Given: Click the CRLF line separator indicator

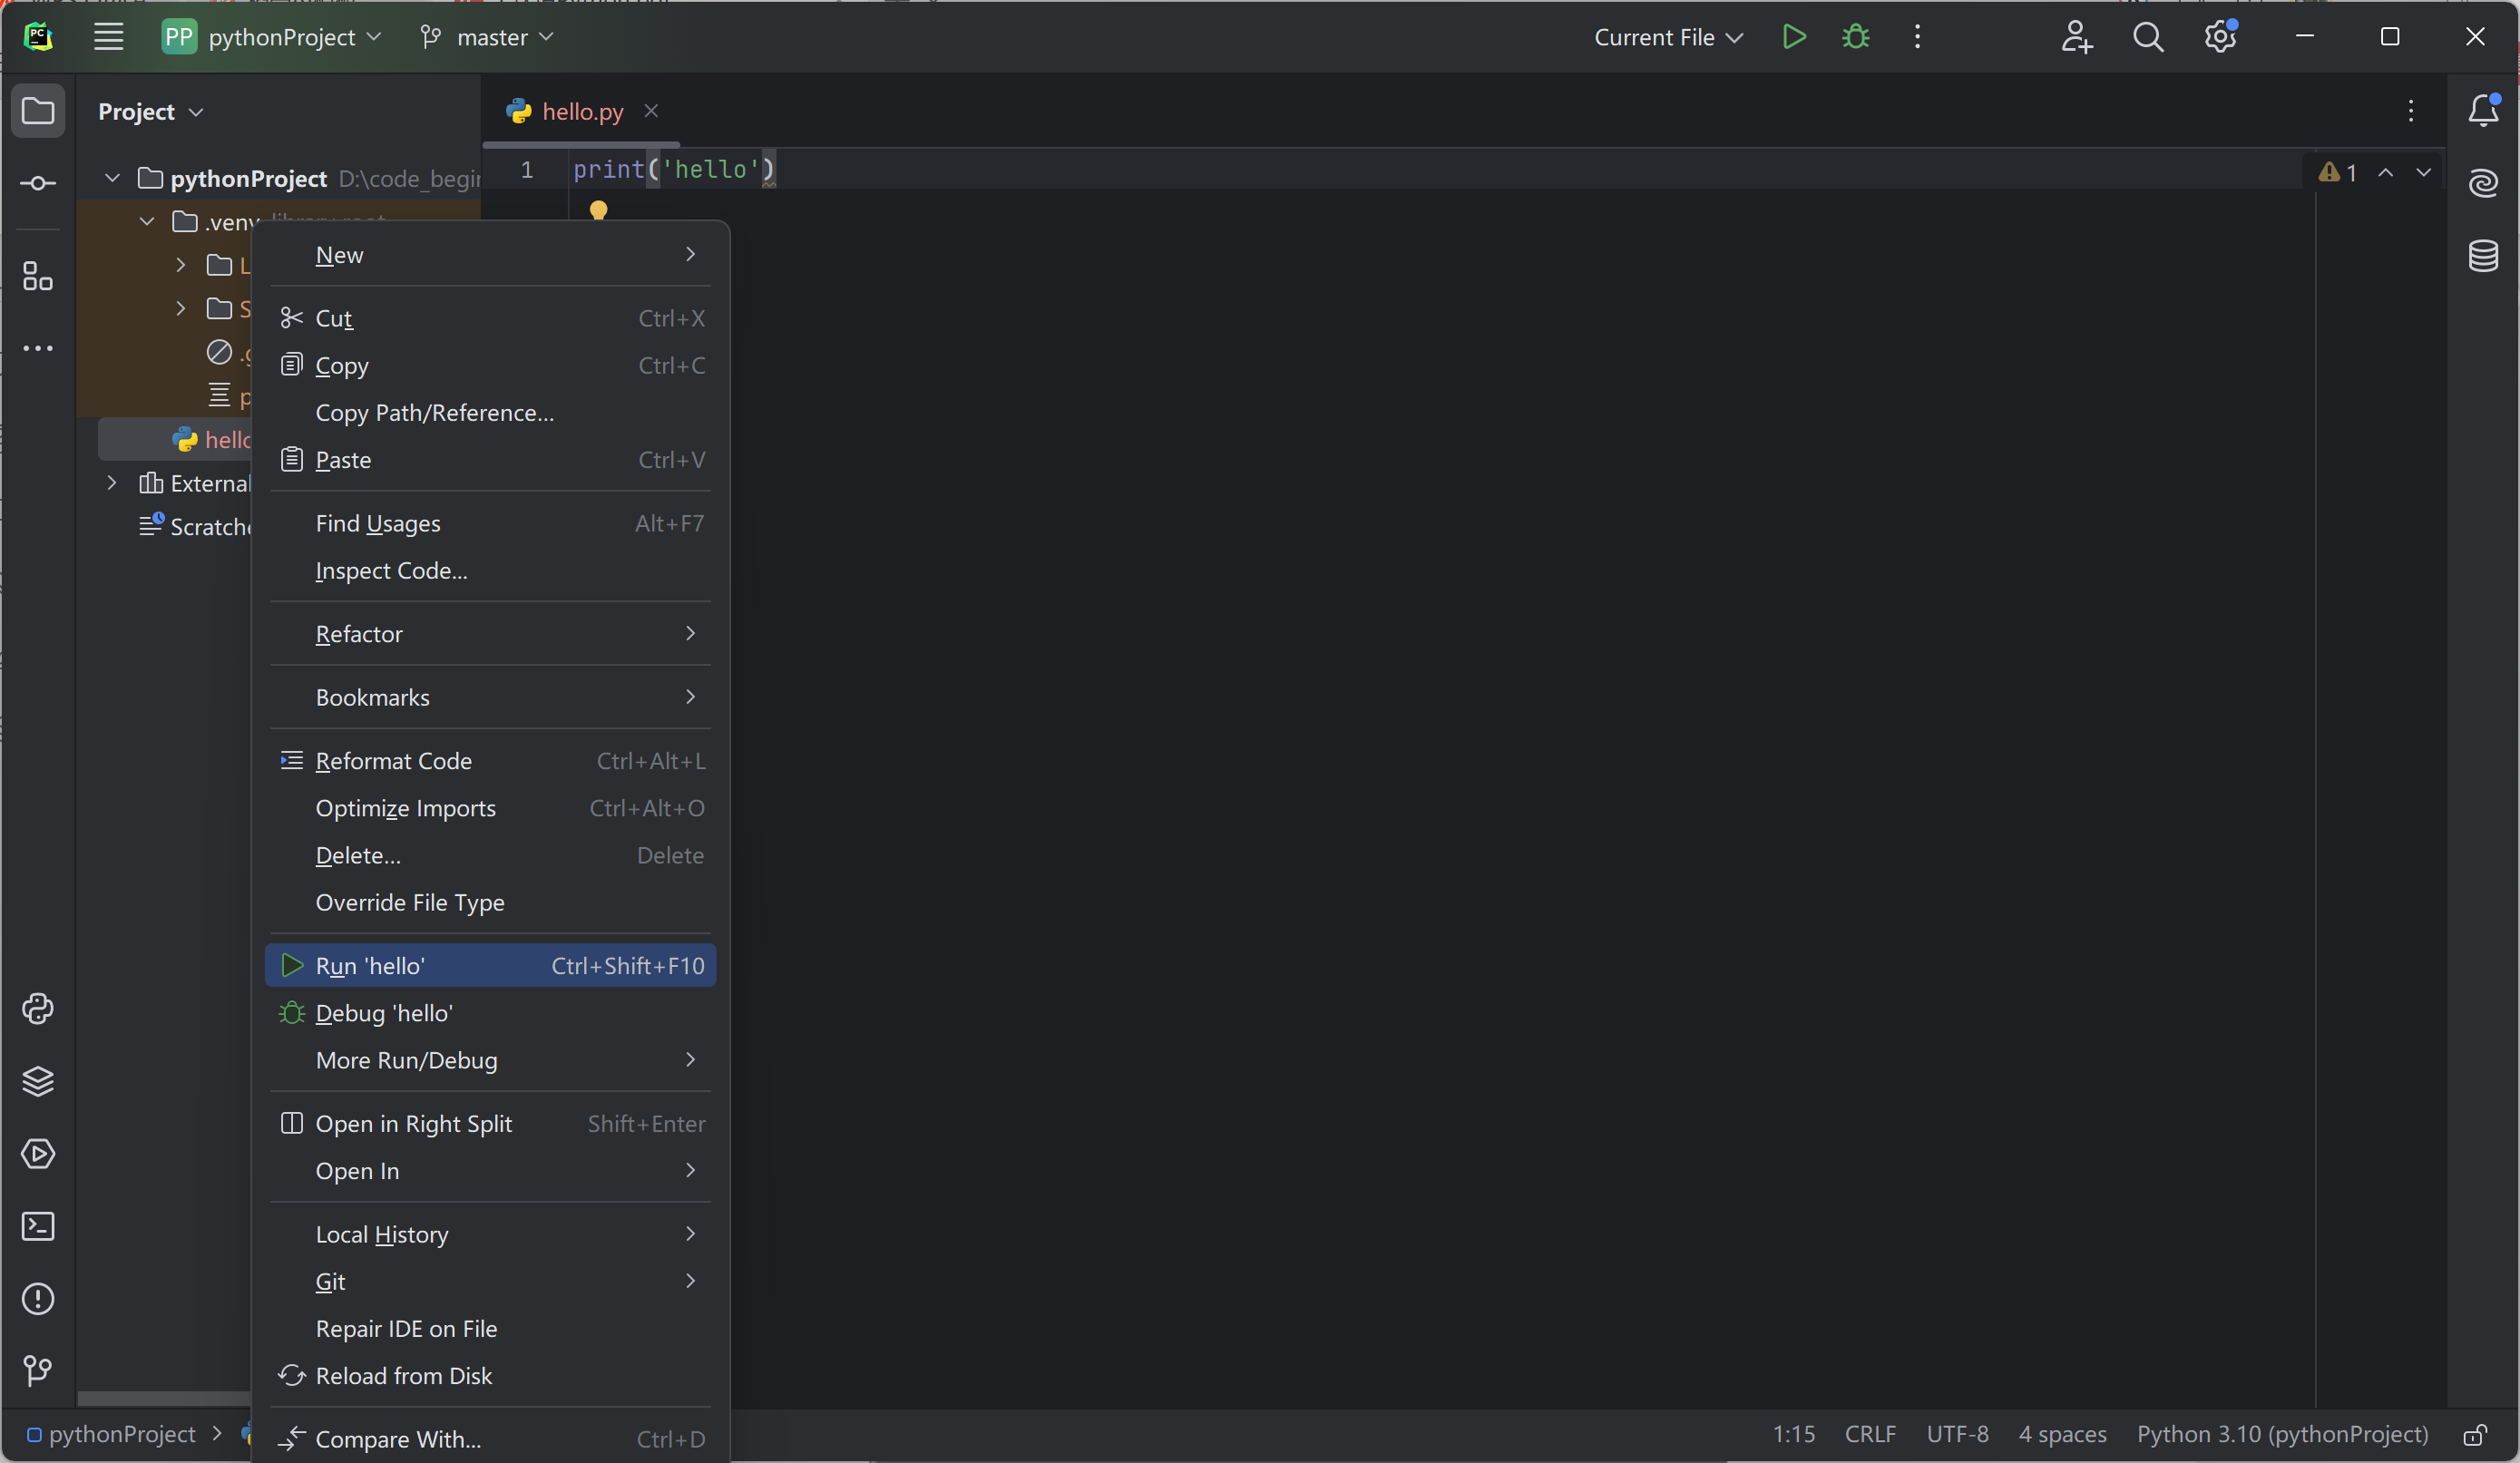Looking at the screenshot, I should coord(1869,1434).
